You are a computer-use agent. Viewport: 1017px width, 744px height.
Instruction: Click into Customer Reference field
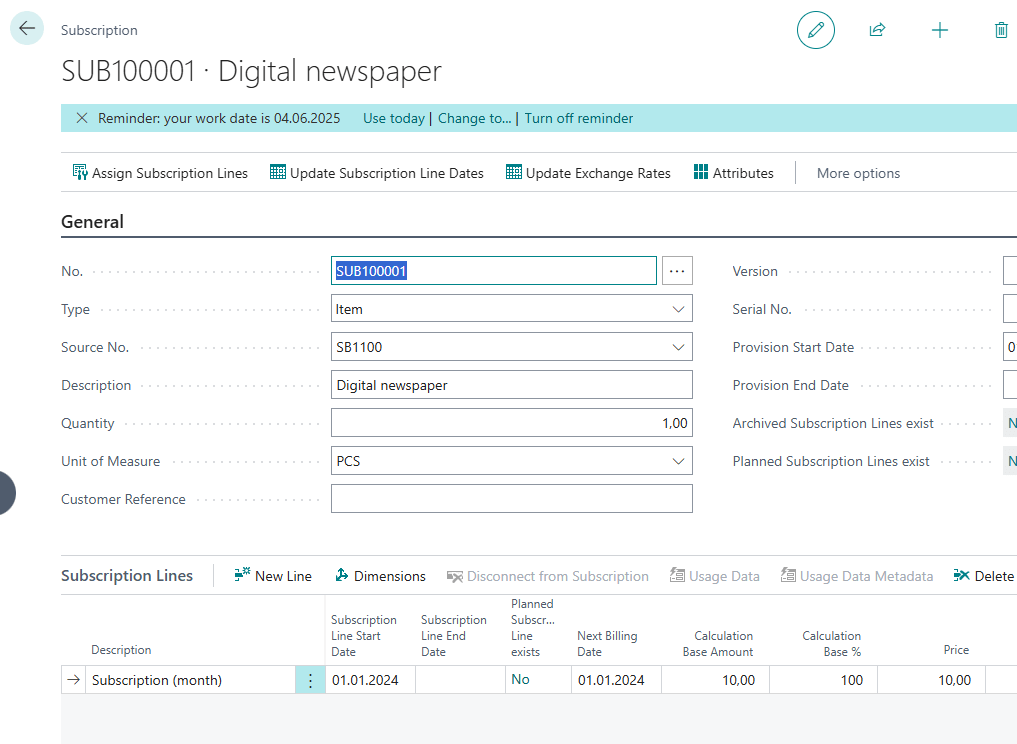click(511, 499)
